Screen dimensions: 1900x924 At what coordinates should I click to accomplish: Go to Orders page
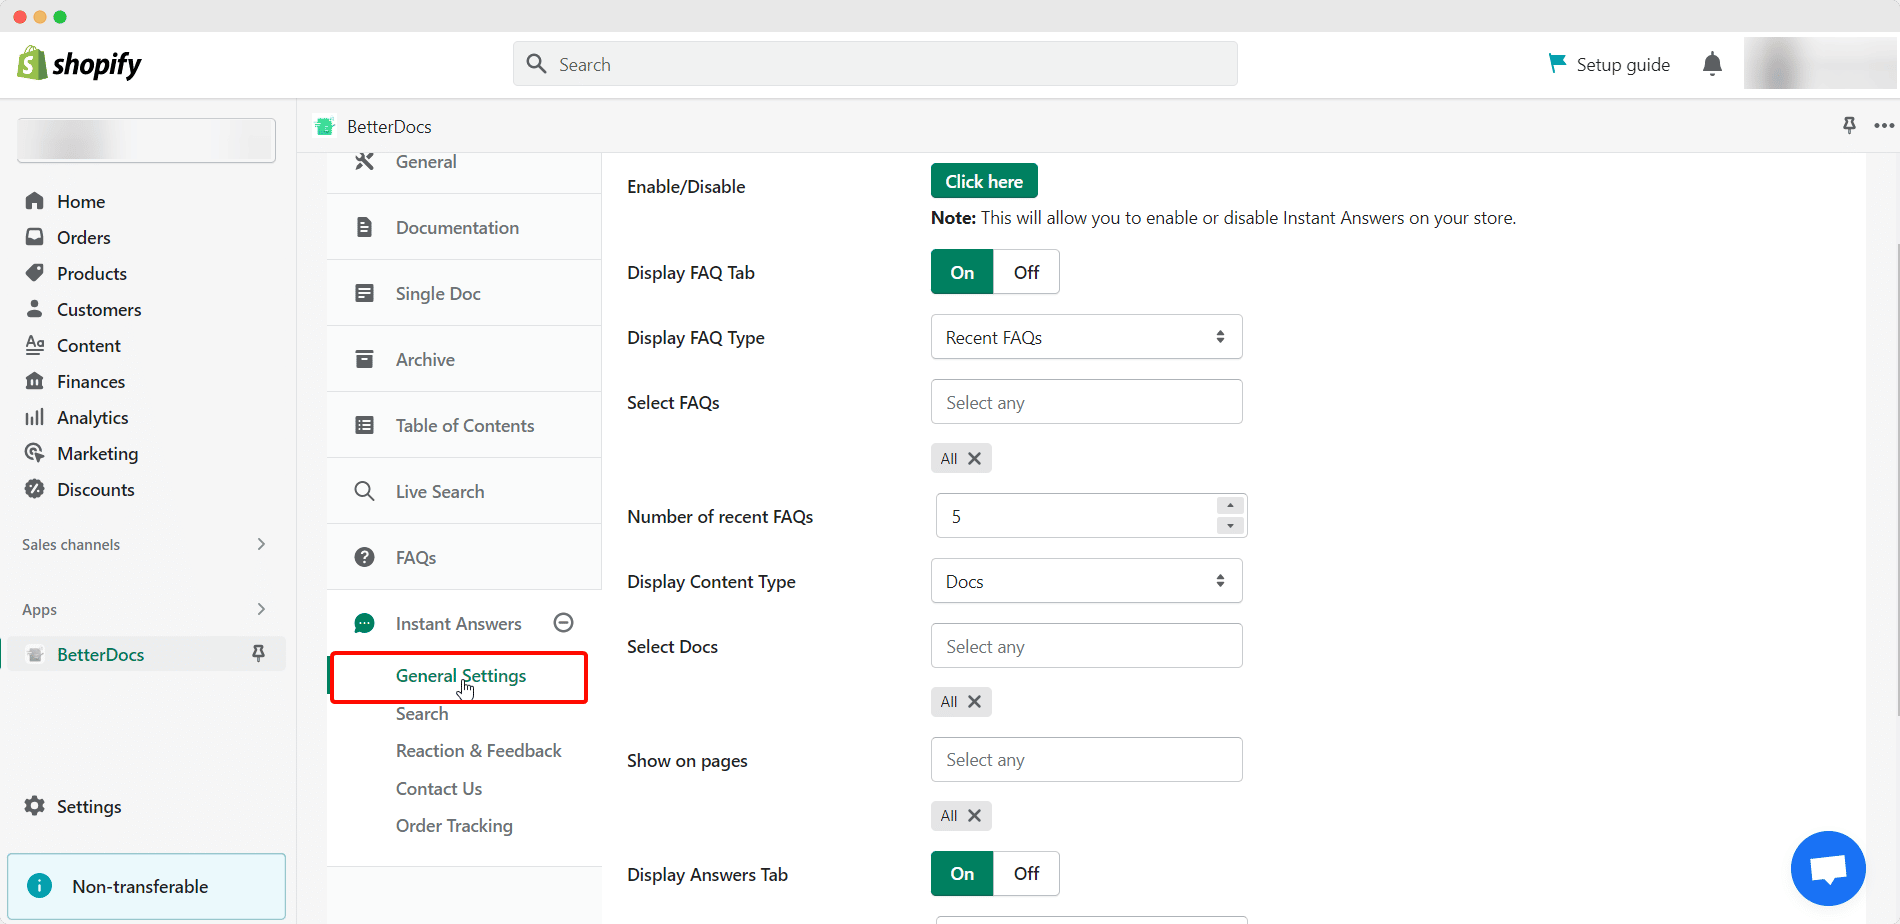tap(84, 237)
